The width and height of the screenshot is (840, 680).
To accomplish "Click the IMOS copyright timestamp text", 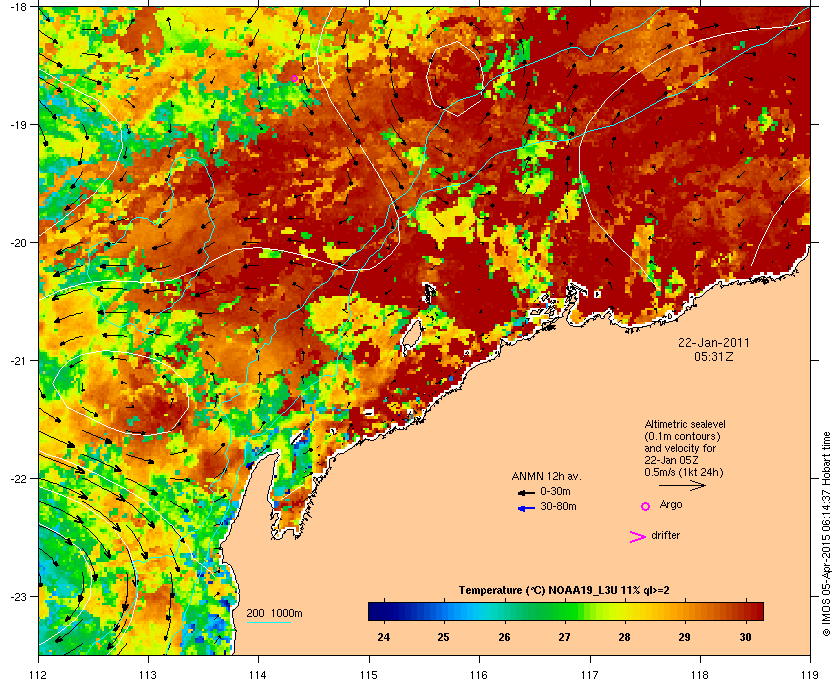I will (827, 535).
